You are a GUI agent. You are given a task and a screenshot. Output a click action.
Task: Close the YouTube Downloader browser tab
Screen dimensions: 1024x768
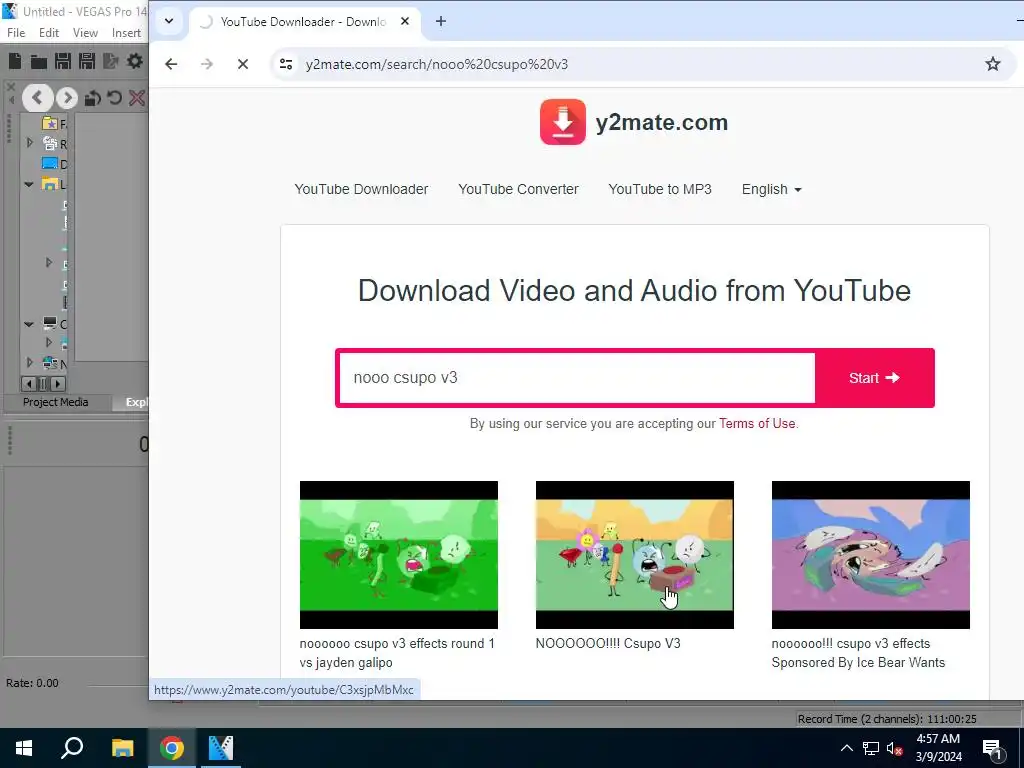[405, 22]
